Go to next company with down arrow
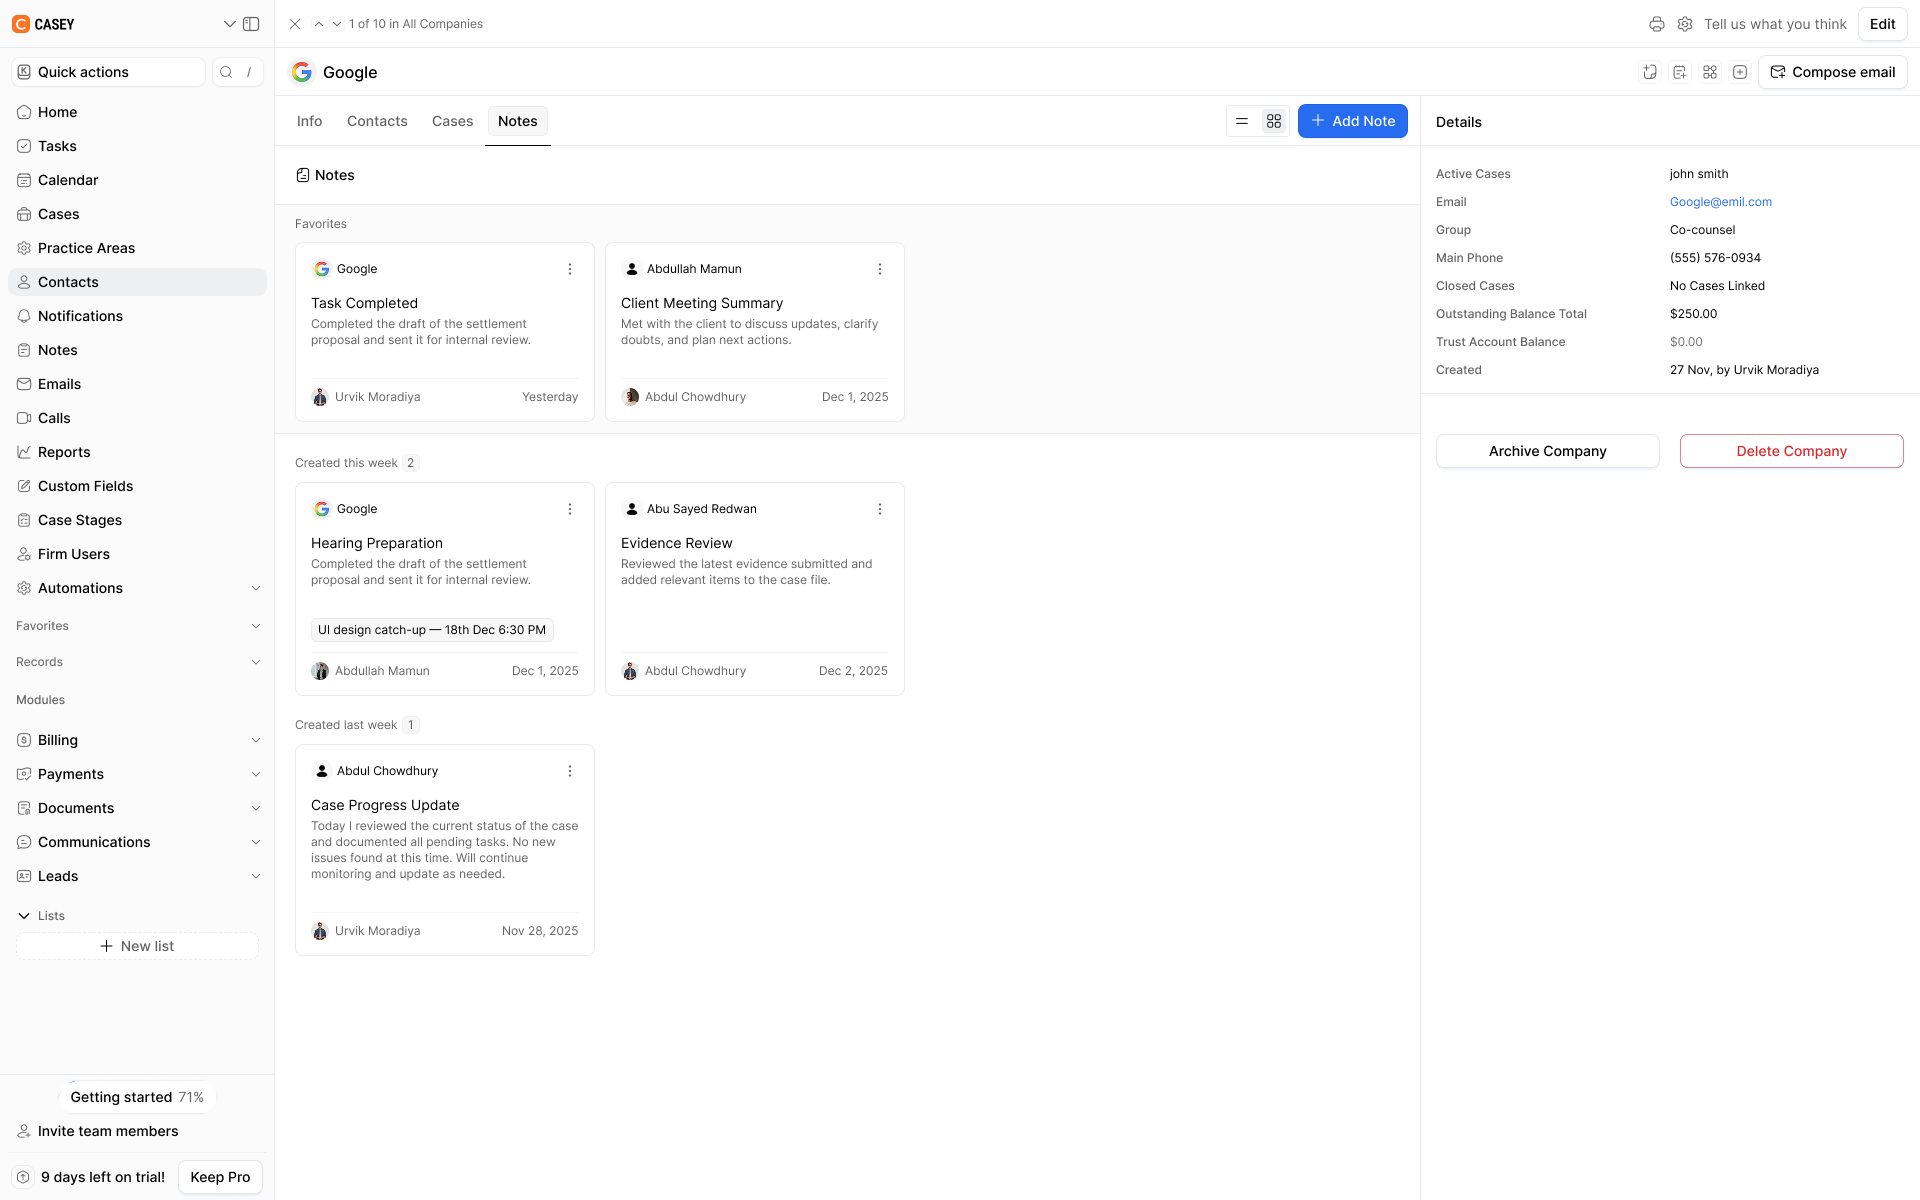This screenshot has width=1920, height=1200. point(337,24)
